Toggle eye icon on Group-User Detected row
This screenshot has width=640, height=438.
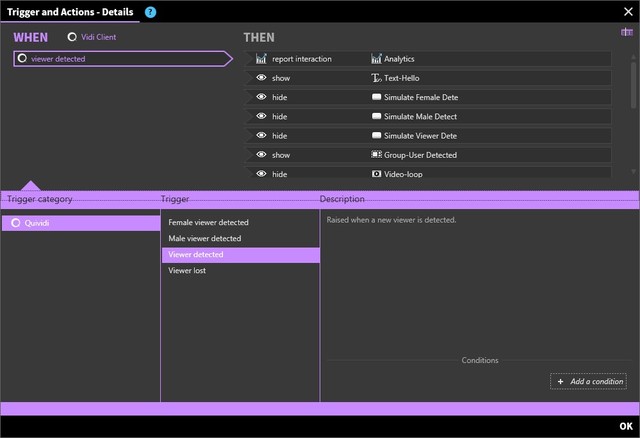(x=261, y=155)
